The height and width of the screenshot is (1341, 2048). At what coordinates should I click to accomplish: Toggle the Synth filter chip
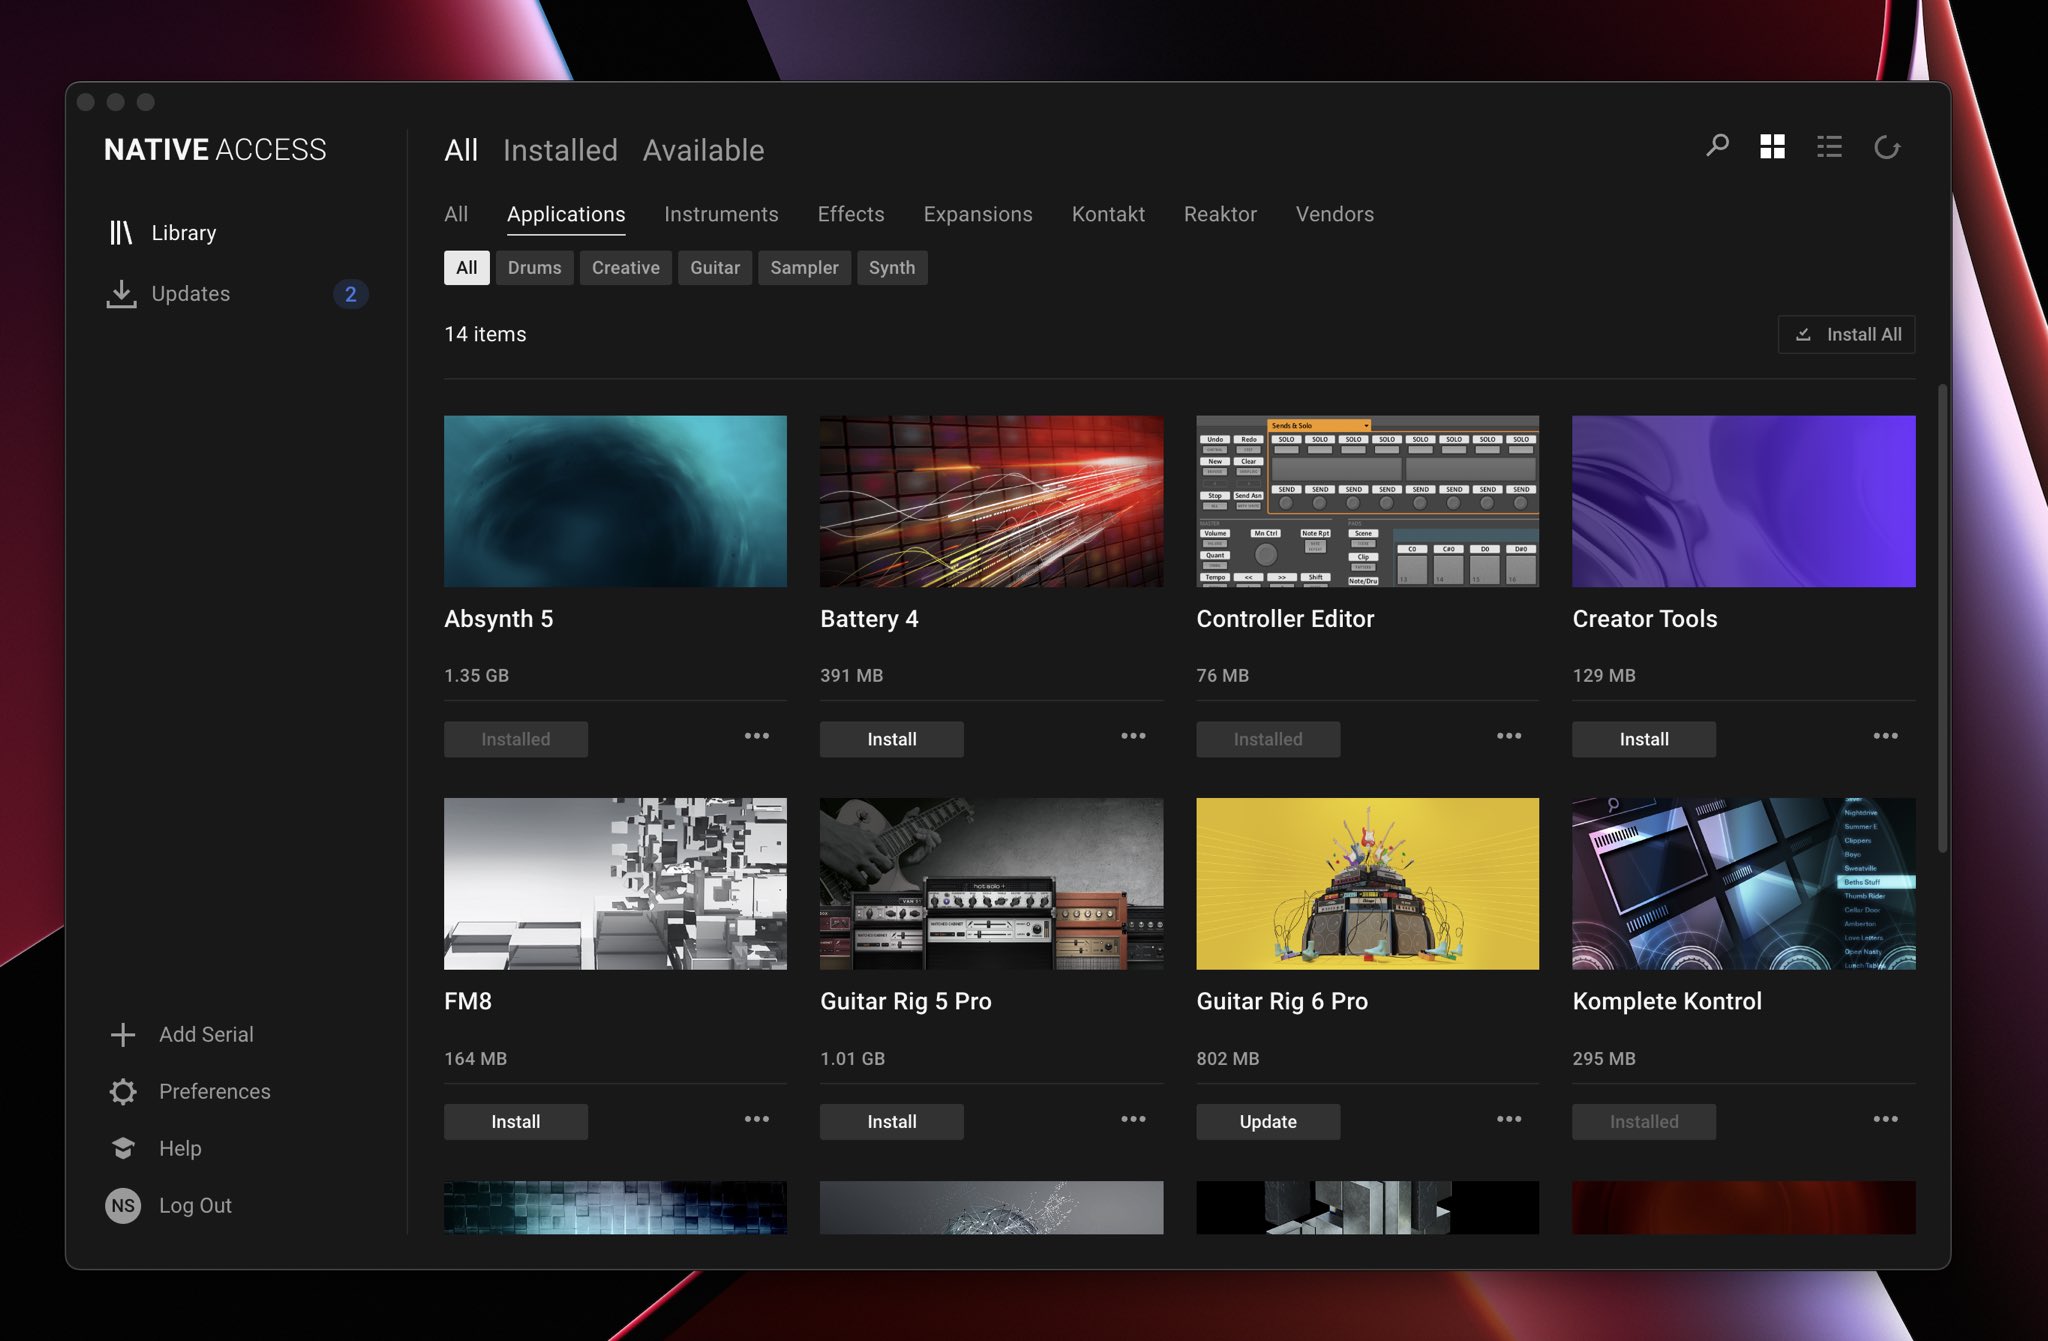pyautogui.click(x=892, y=267)
